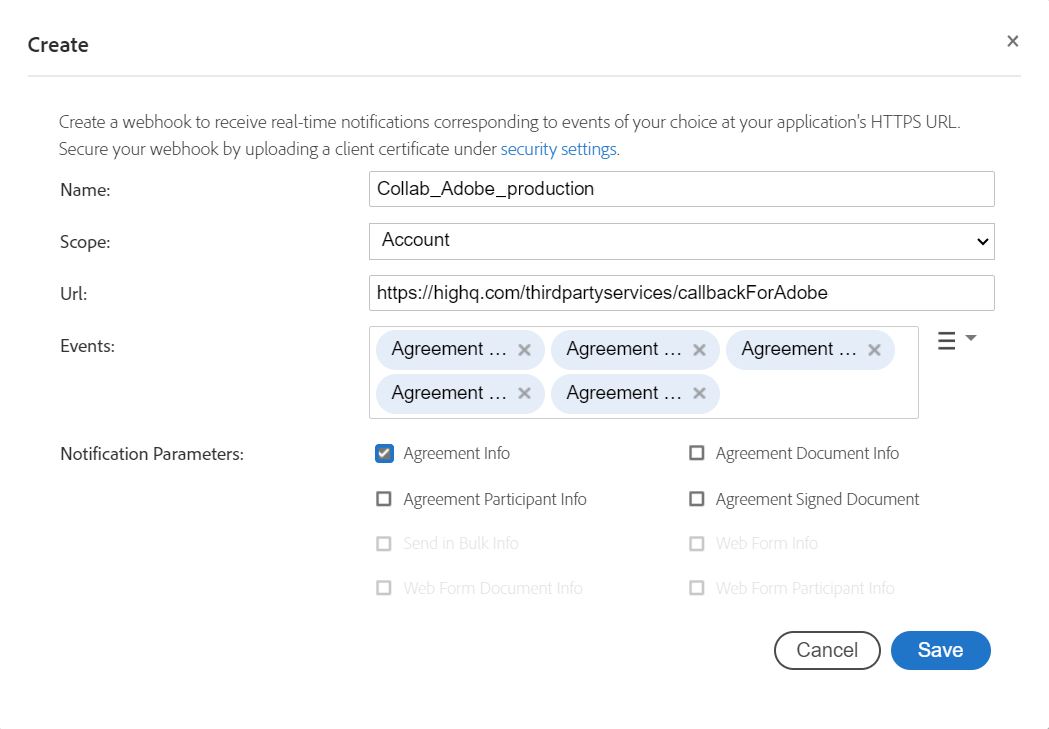1049x729 pixels.
Task: Click the security settings link
Action: (x=559, y=150)
